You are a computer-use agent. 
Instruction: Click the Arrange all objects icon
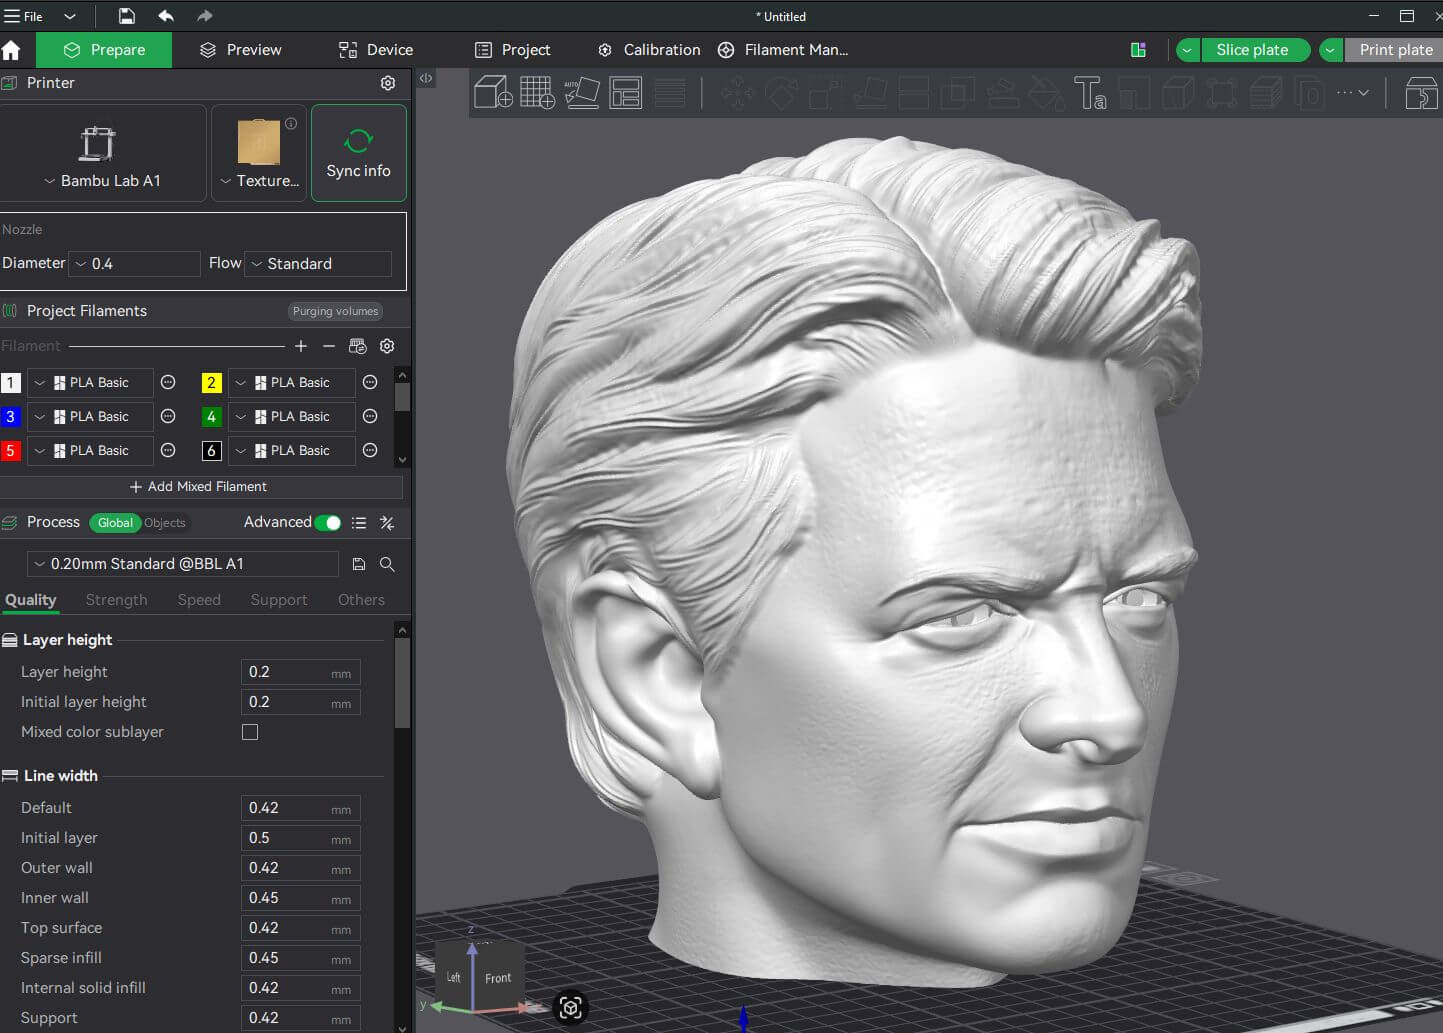point(626,93)
